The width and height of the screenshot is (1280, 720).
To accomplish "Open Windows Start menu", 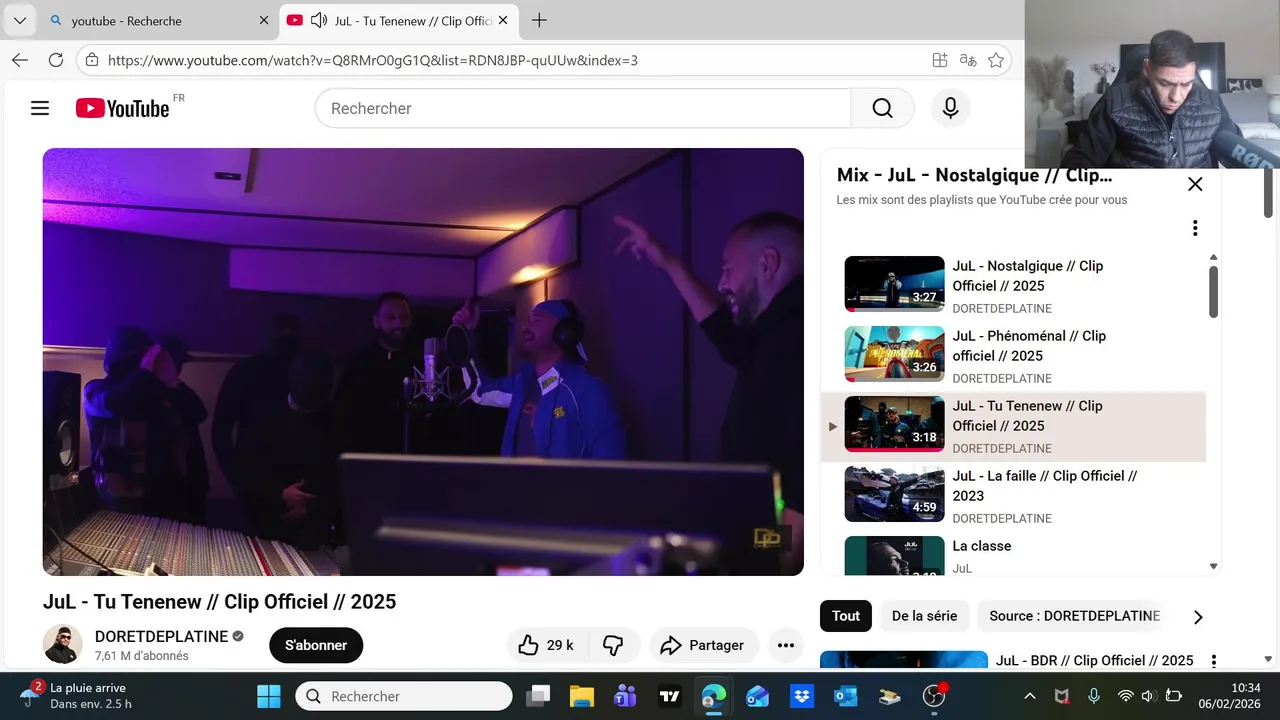I will tap(269, 696).
